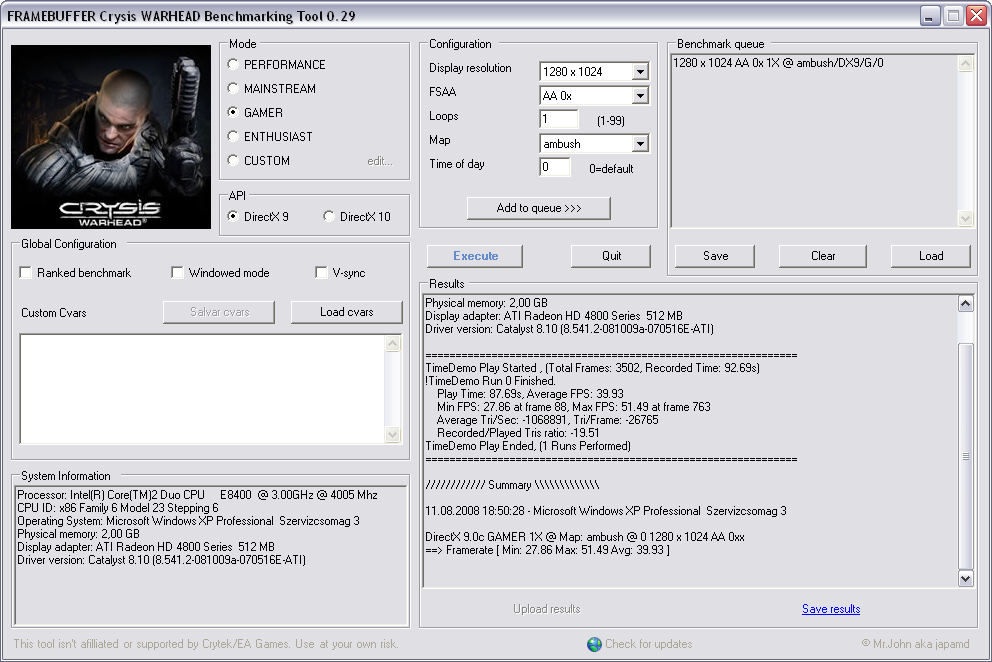Screen dimensions: 992x662
Task: Click the Add to queue button
Action: [538, 208]
